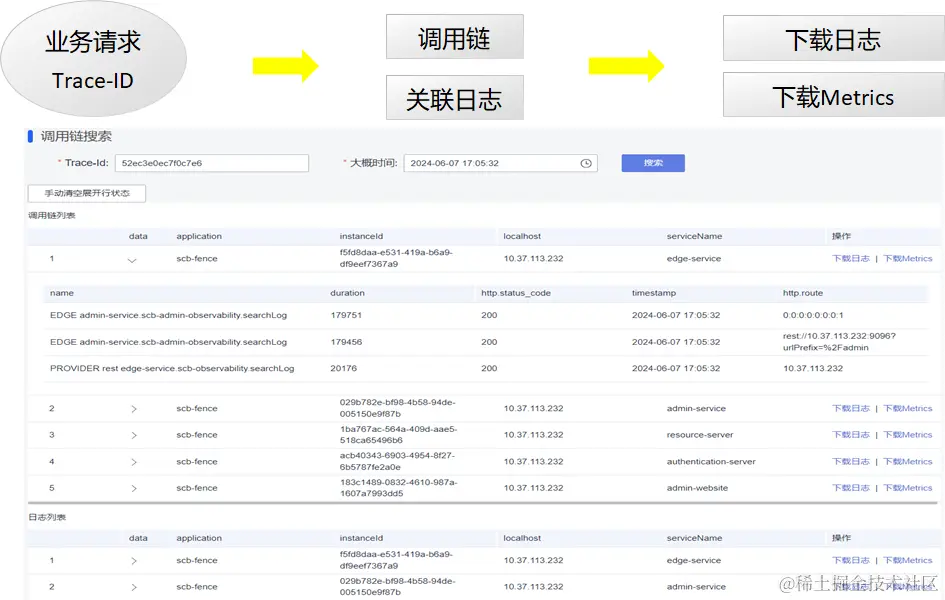Click the http.status_code column header
Screen dimensions: 945x600
click(x=516, y=293)
